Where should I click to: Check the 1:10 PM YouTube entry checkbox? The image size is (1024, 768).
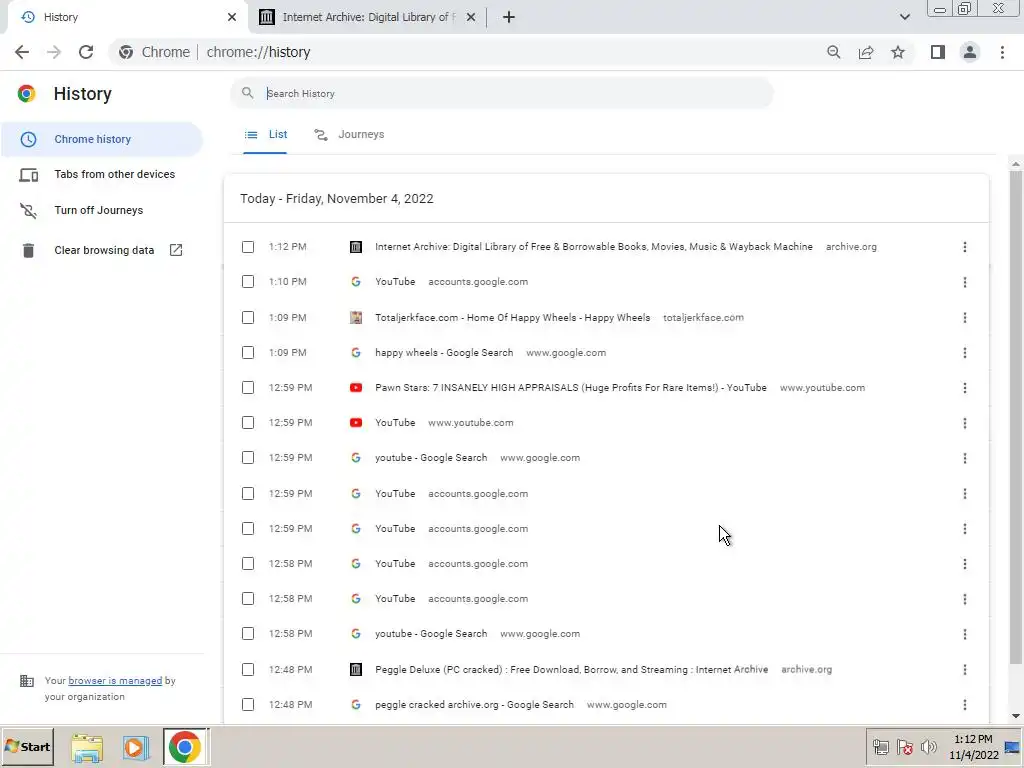coord(248,281)
